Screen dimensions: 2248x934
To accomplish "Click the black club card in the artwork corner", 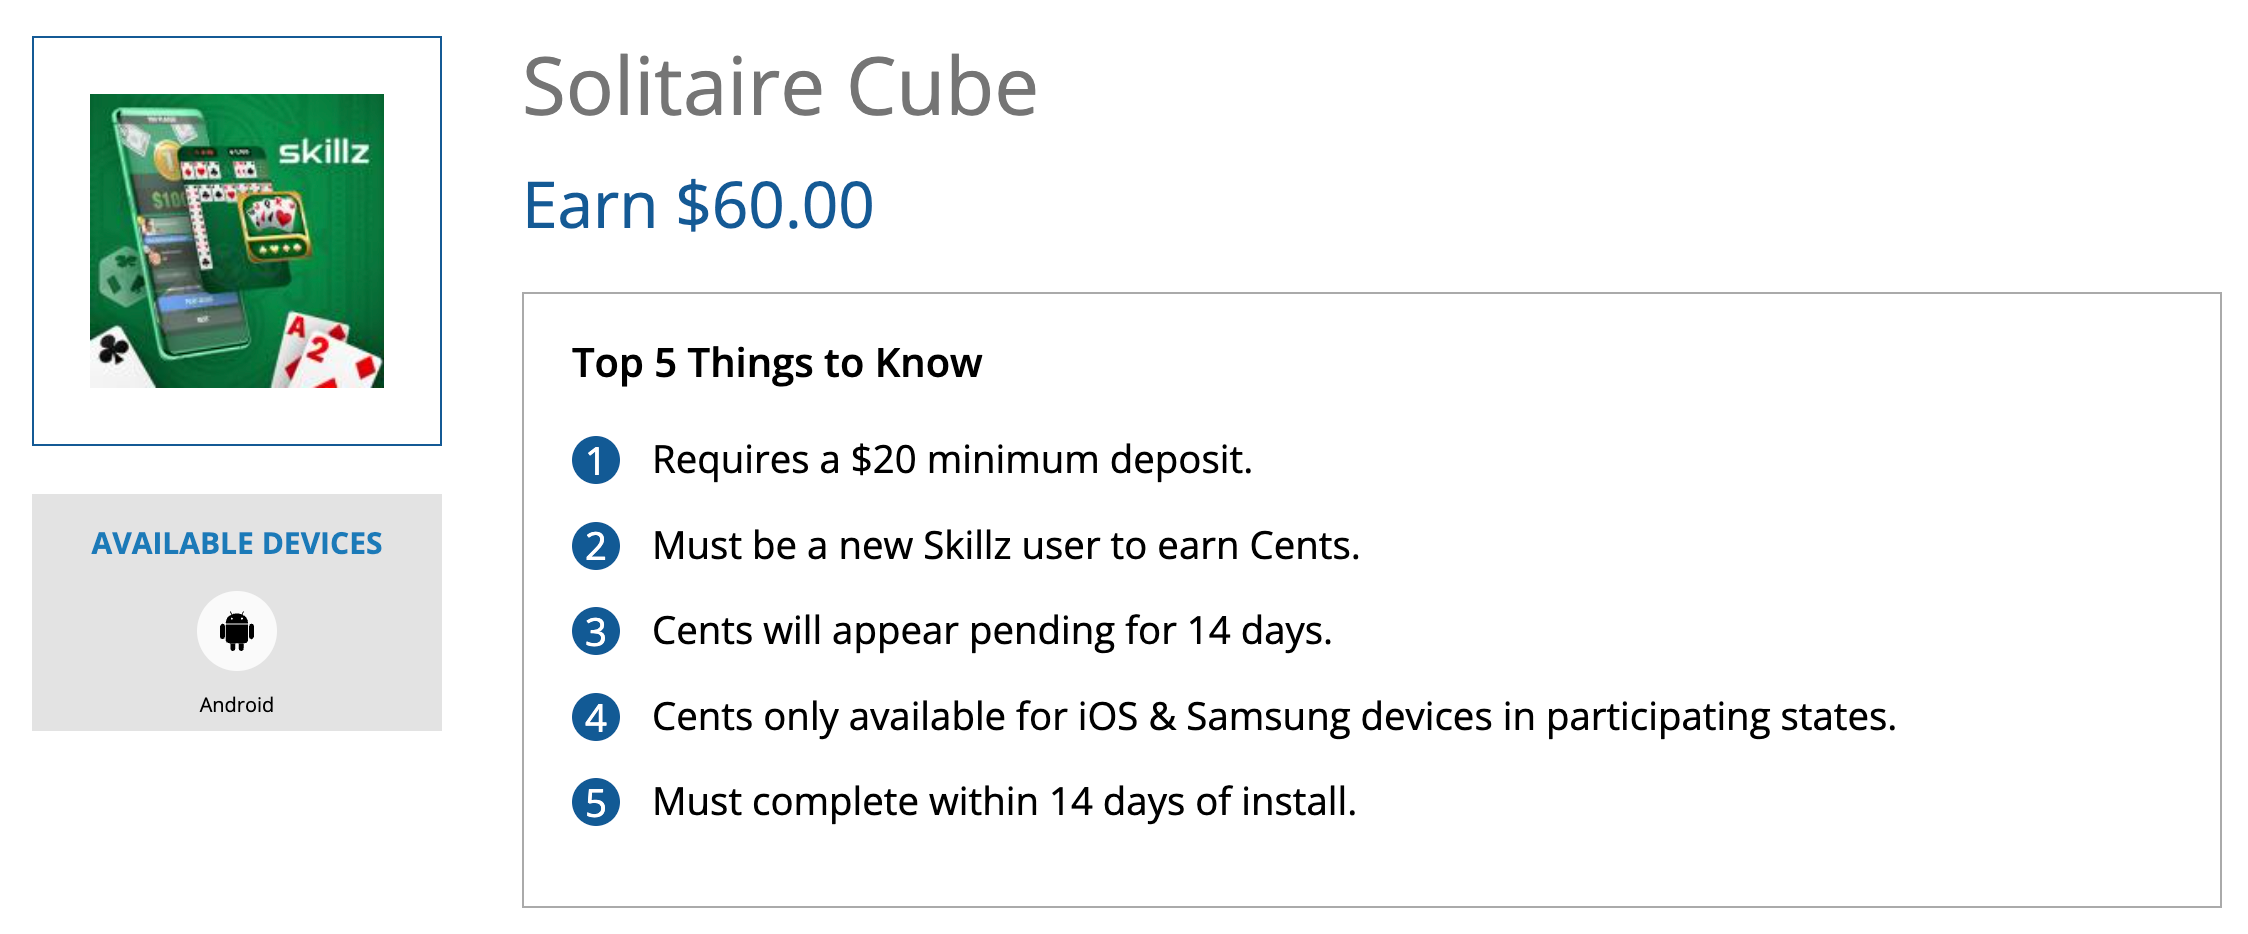I will (114, 352).
